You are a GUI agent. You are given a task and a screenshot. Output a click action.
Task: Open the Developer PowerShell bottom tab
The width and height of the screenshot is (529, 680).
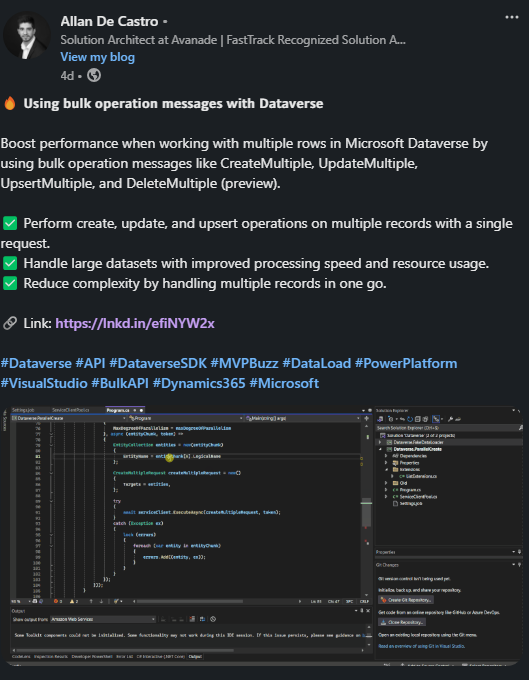tap(92, 657)
